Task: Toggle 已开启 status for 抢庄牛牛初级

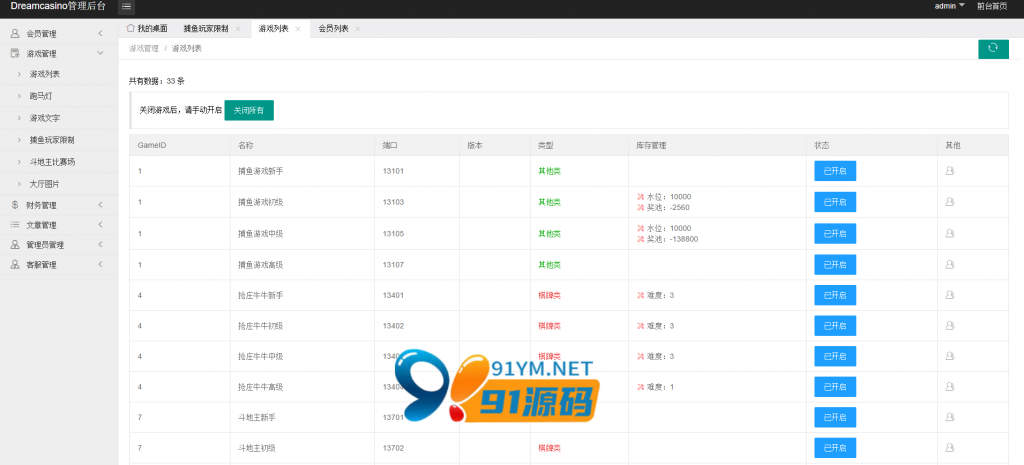Action: pos(835,326)
